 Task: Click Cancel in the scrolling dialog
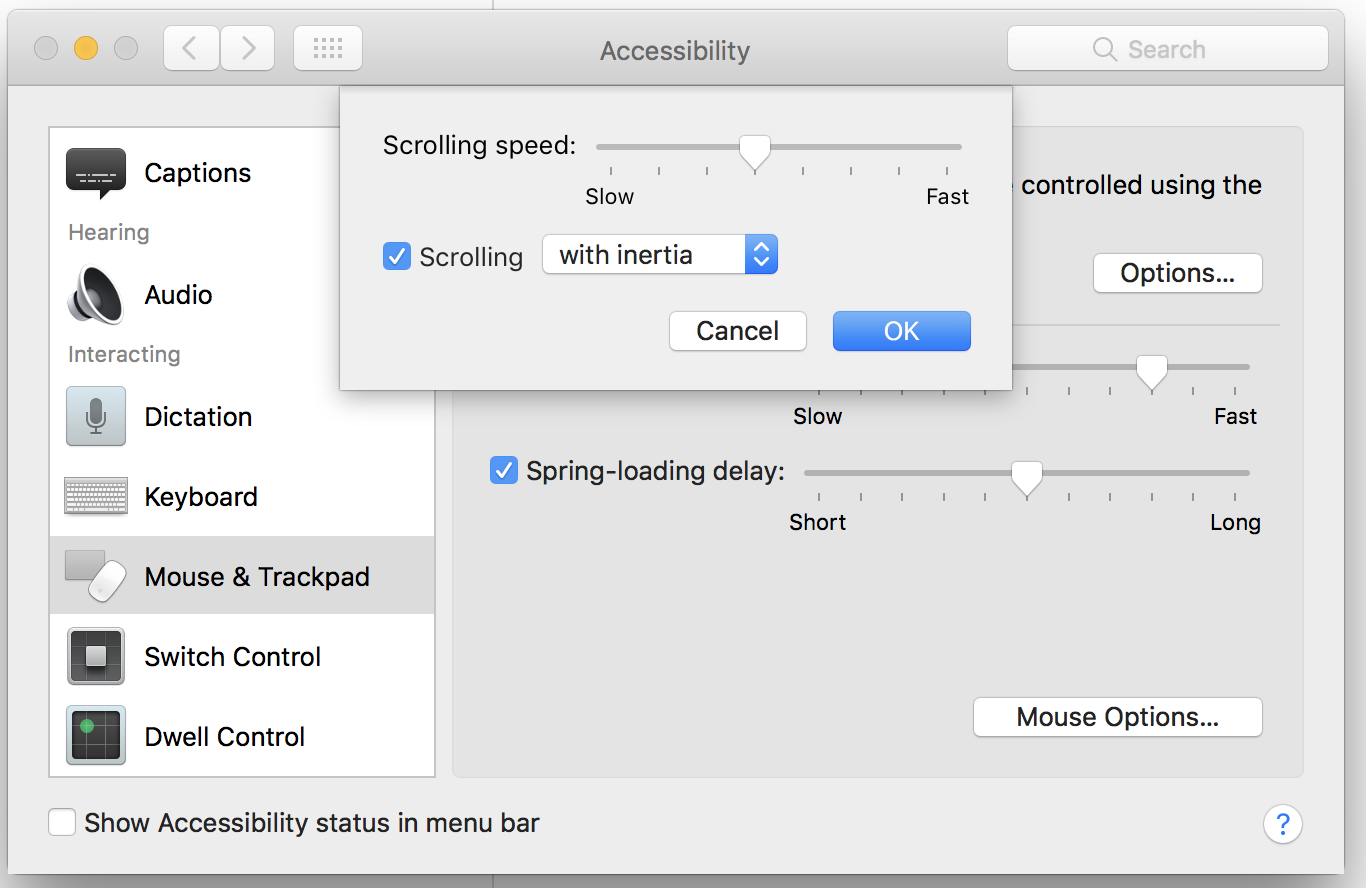pyautogui.click(x=737, y=331)
